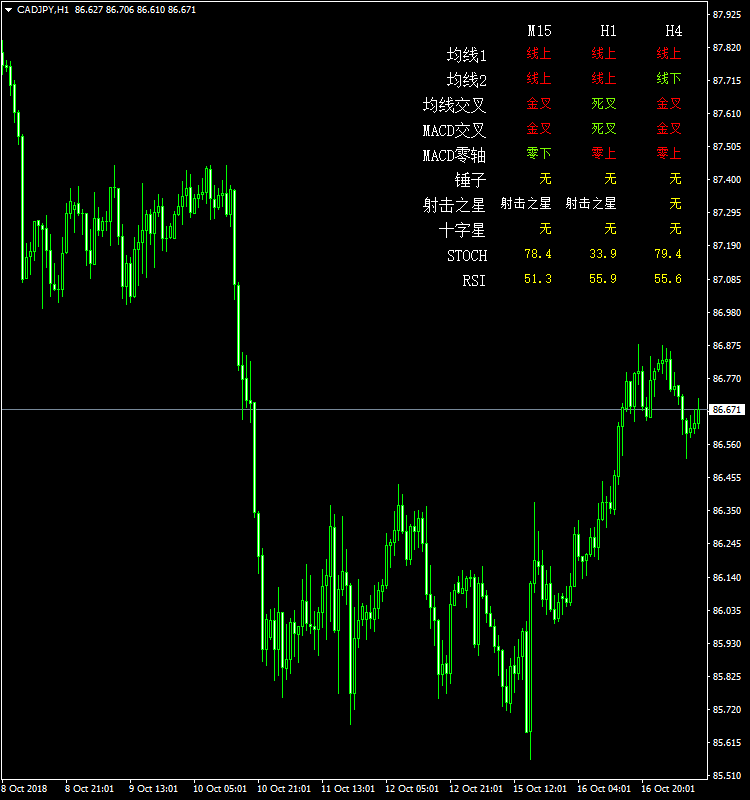
Task: Click time axis label 12 Oct 21:01
Action: click(x=476, y=789)
